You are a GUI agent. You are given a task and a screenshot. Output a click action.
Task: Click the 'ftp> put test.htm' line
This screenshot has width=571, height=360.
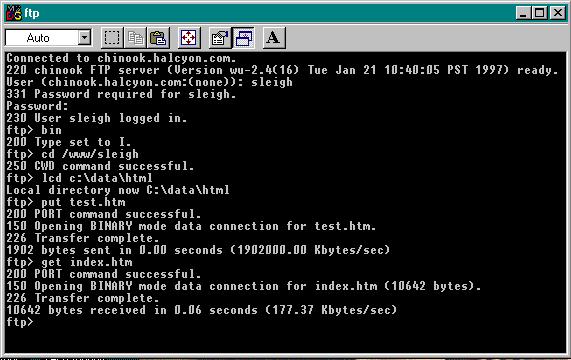pyautogui.click(x=66, y=202)
